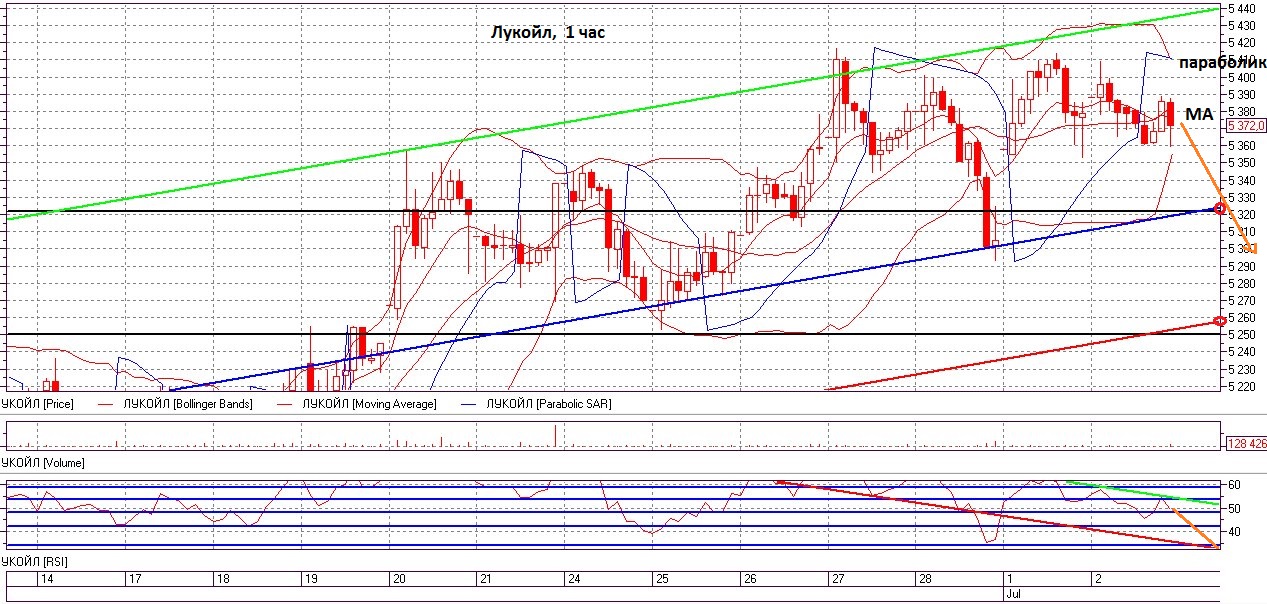
Task: Select legend entry 'ЛУКОЙЛ [Bollinger Bands]'
Action: tap(188, 404)
